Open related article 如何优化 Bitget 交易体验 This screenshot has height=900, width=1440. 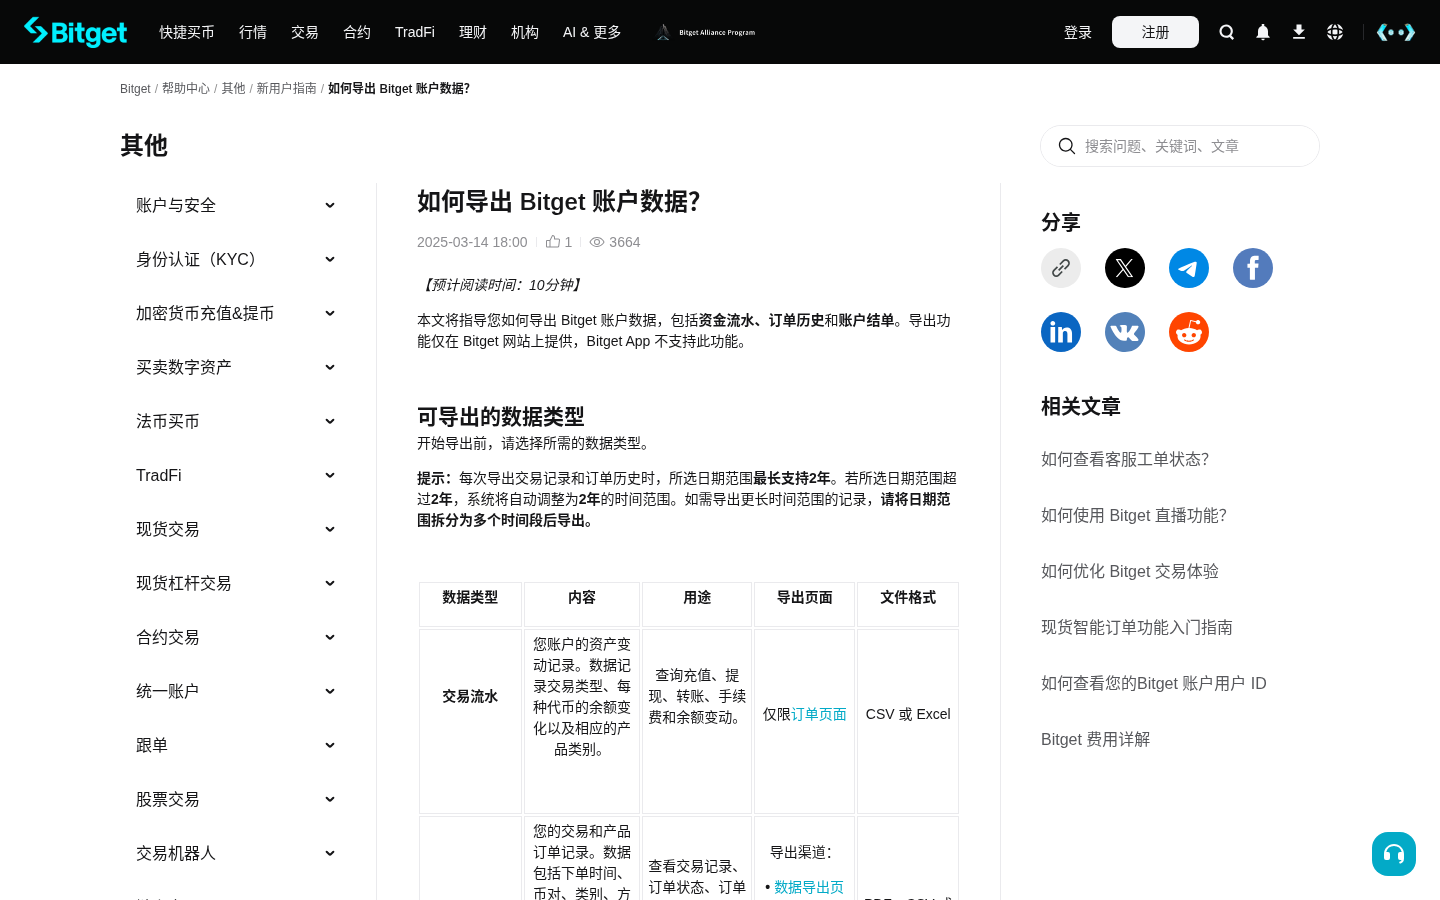1130,571
